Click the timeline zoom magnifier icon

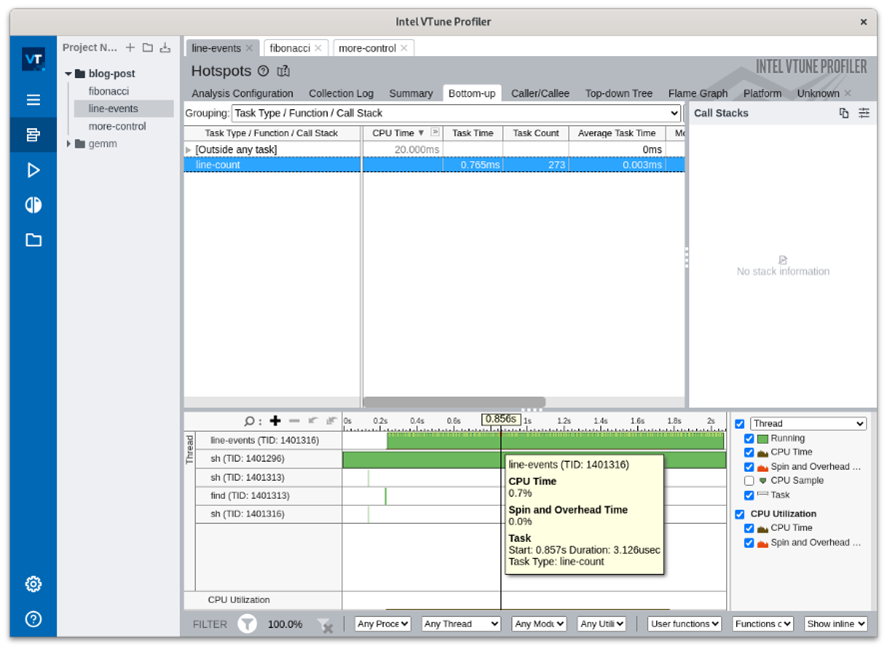249,421
